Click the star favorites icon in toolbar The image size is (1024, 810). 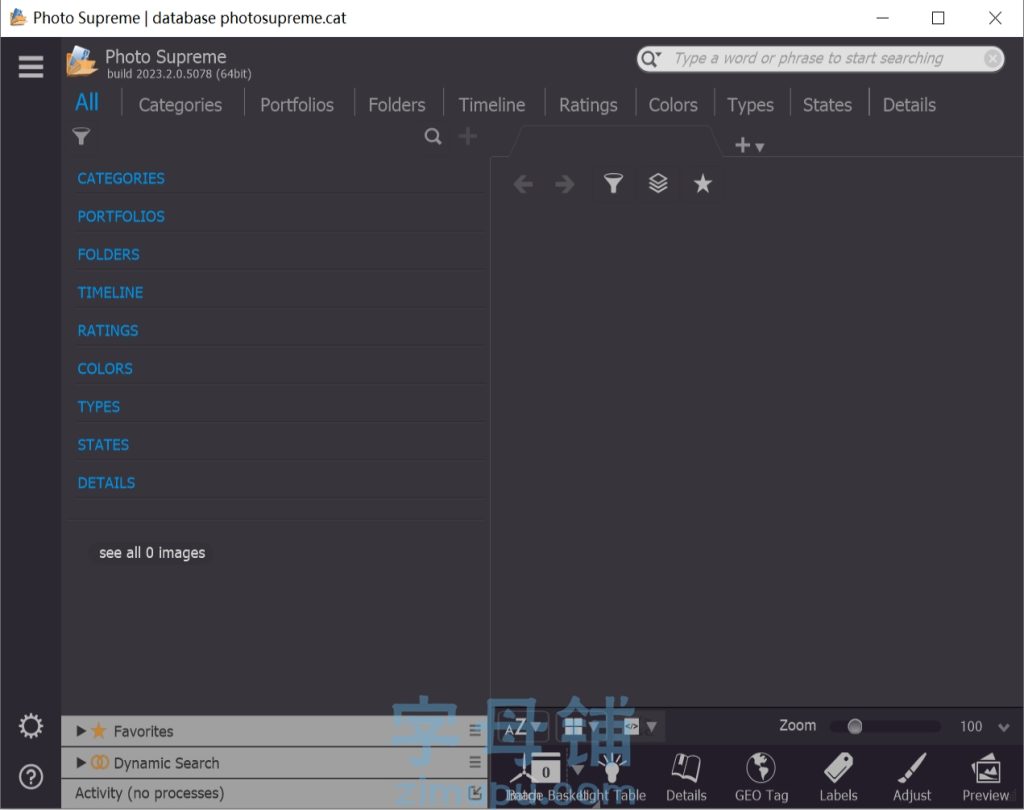(703, 184)
